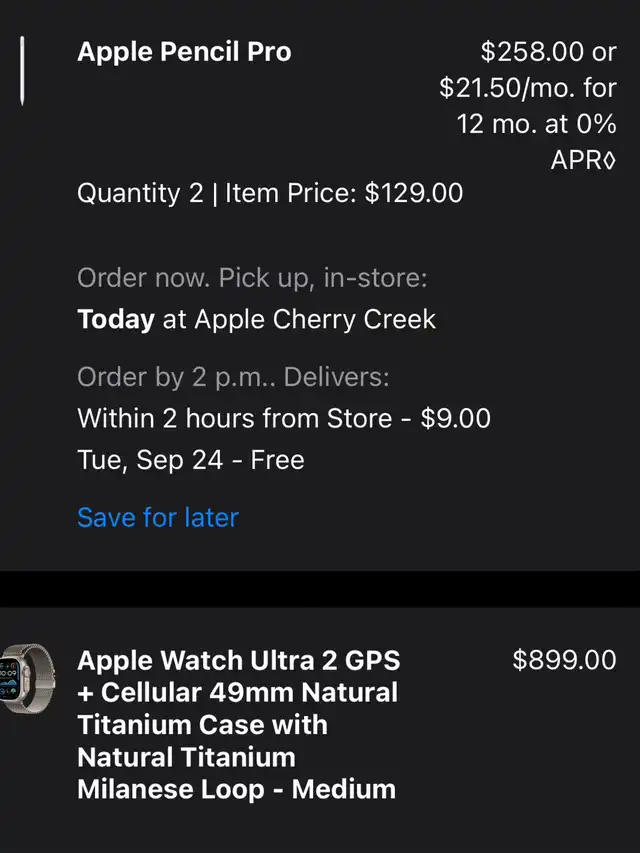Choose the two-hour store delivery for $9.00
Image resolution: width=640 pixels, height=853 pixels.
[284, 419]
